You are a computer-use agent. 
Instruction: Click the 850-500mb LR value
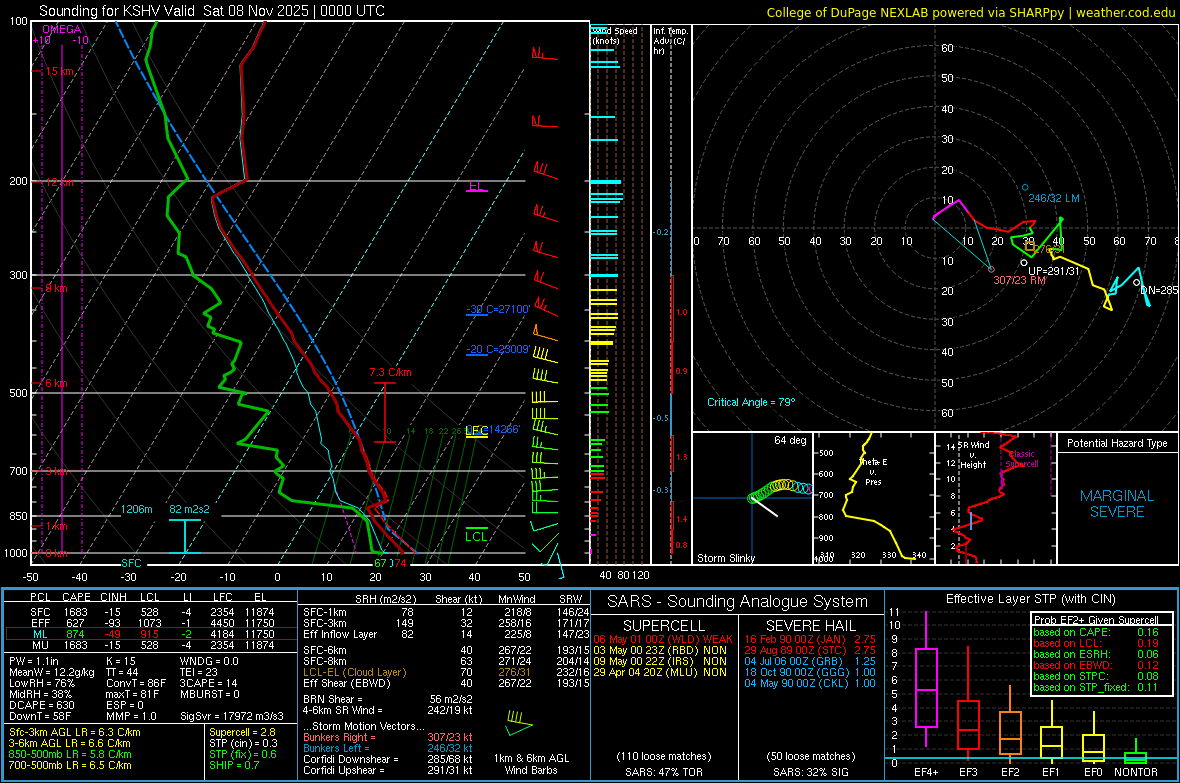[x=69, y=754]
